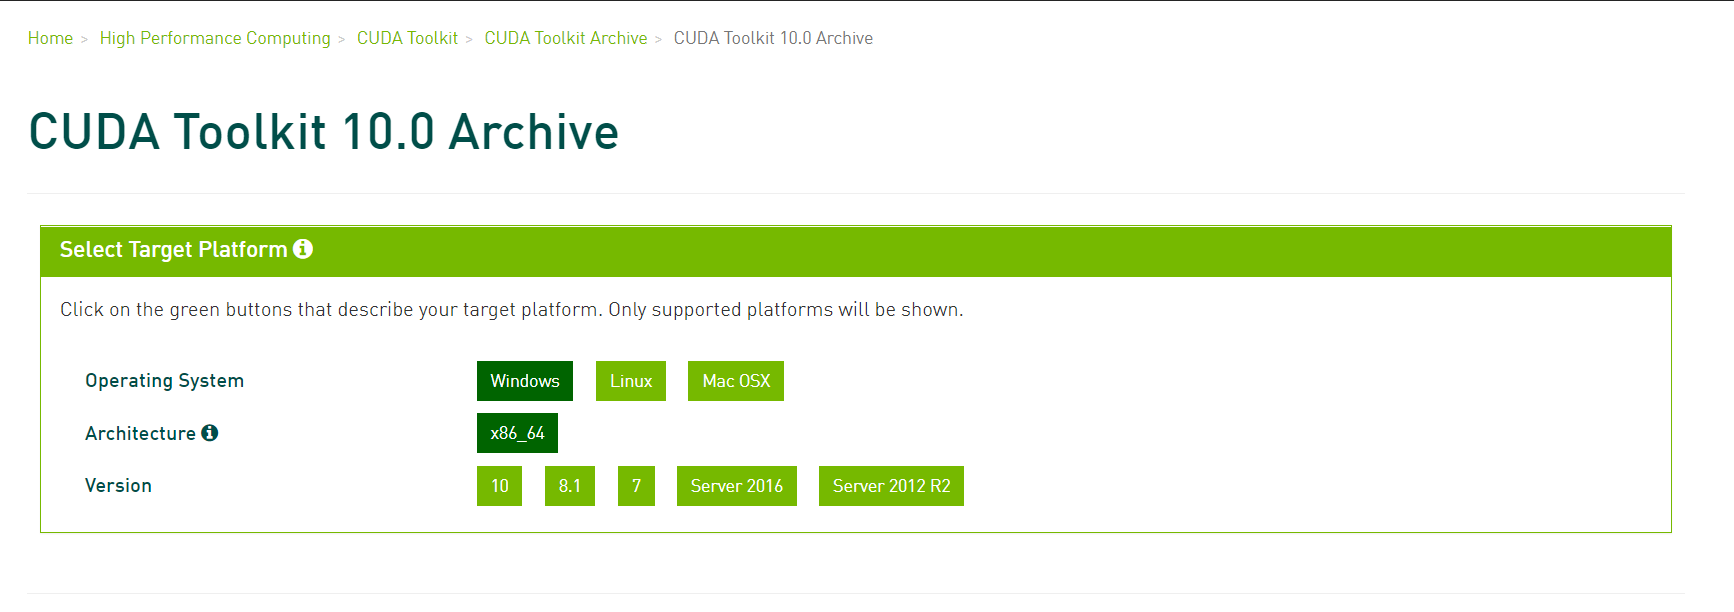Choose Windows version 10
Viewport: 1734px width, 612px height.
[x=499, y=486]
